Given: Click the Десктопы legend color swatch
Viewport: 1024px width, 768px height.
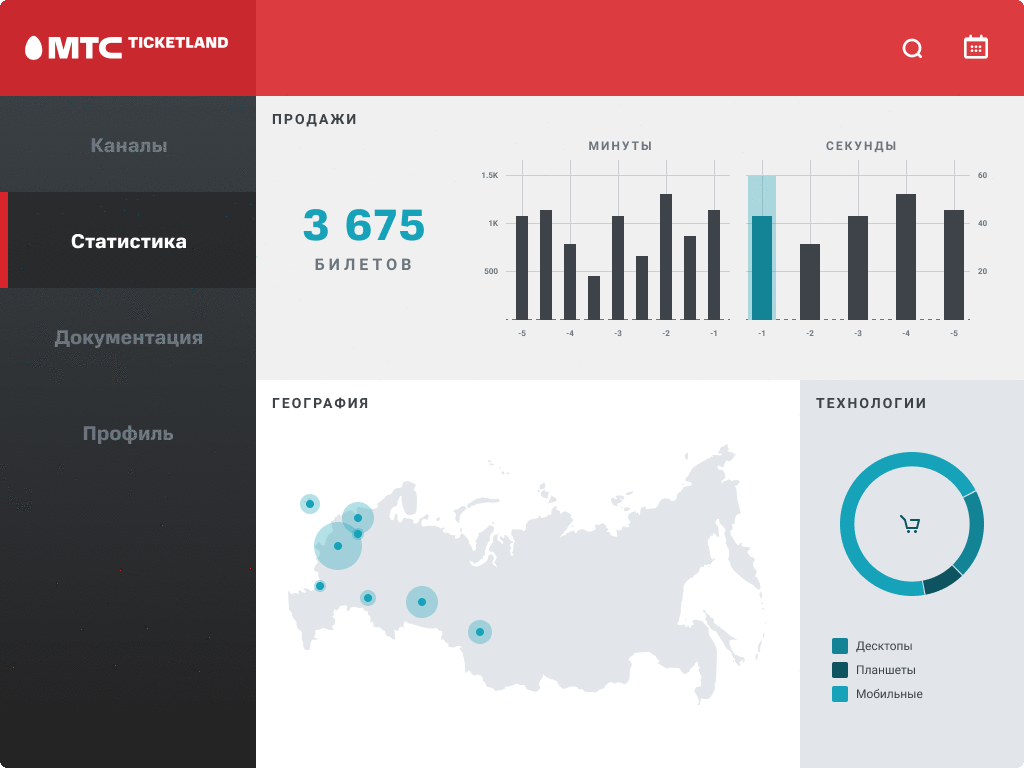Looking at the screenshot, I should [840, 646].
